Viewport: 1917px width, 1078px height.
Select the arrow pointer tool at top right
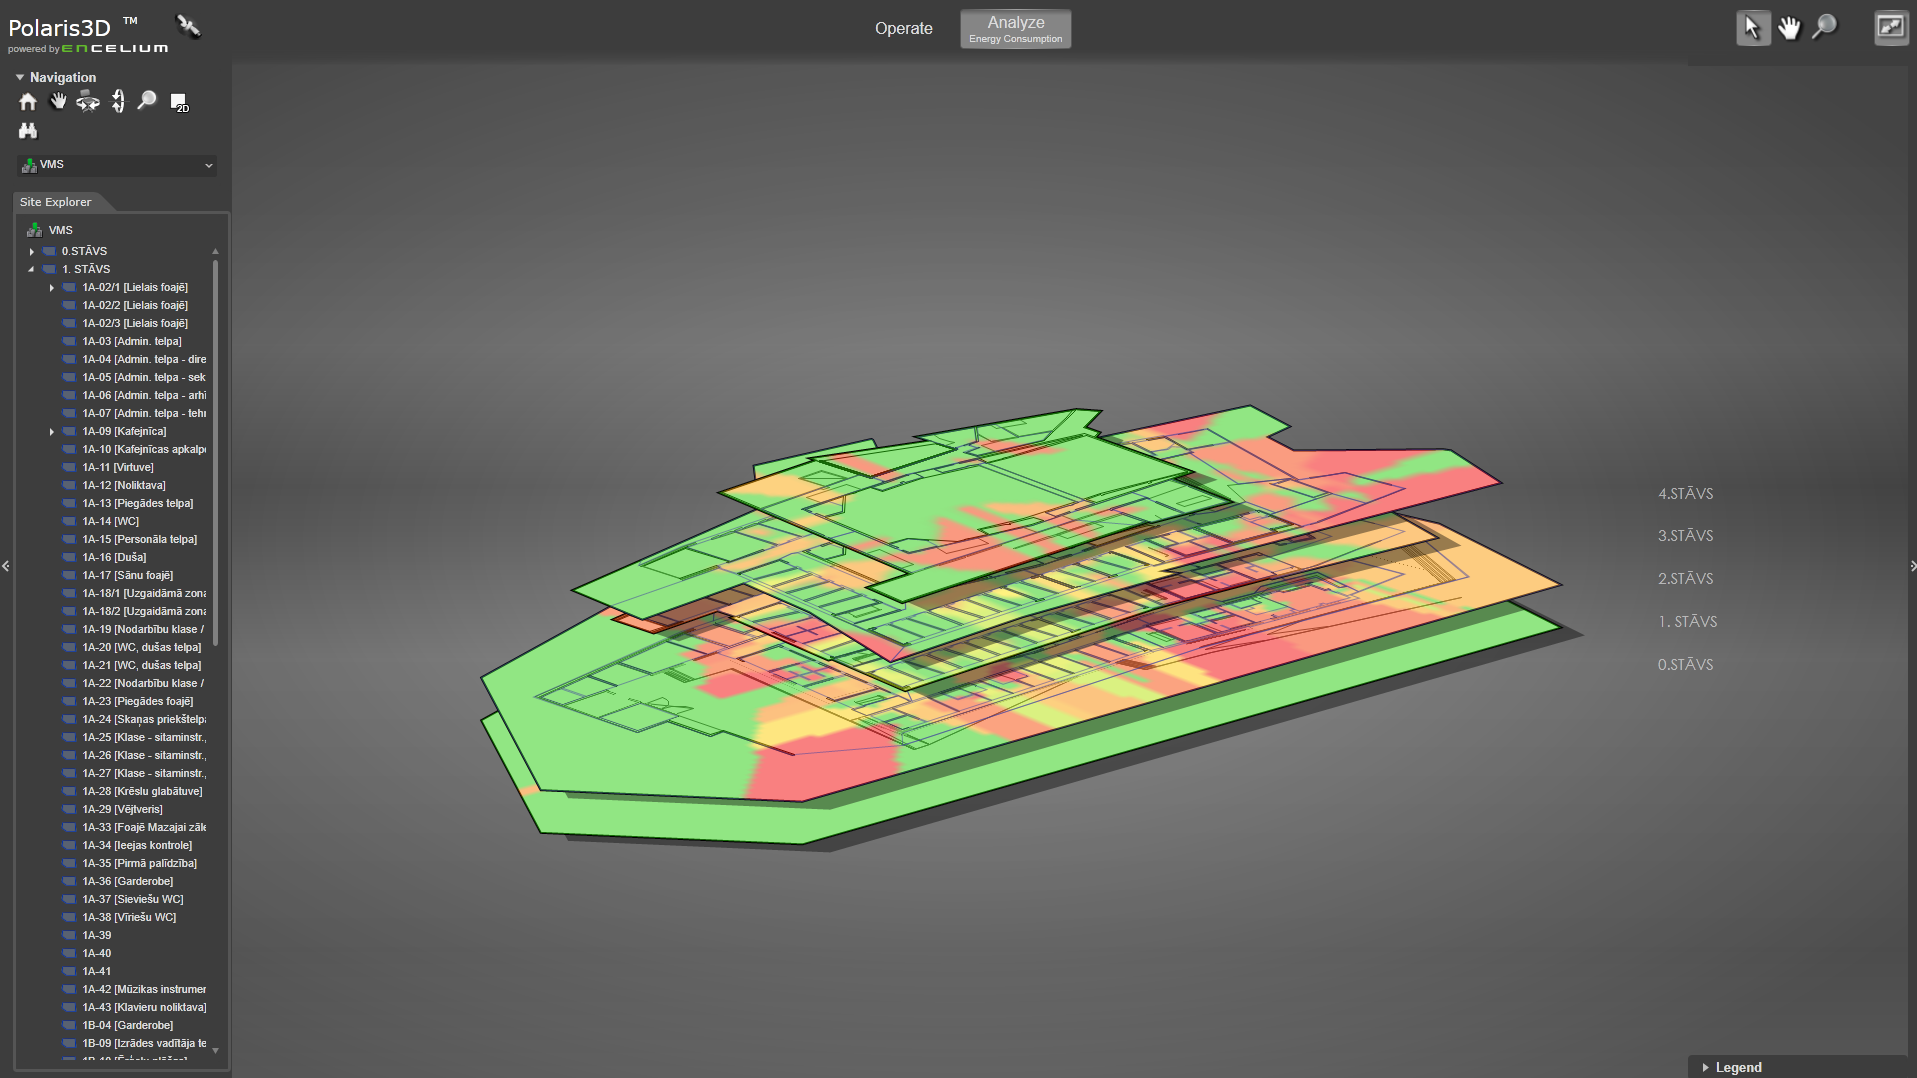(1752, 28)
